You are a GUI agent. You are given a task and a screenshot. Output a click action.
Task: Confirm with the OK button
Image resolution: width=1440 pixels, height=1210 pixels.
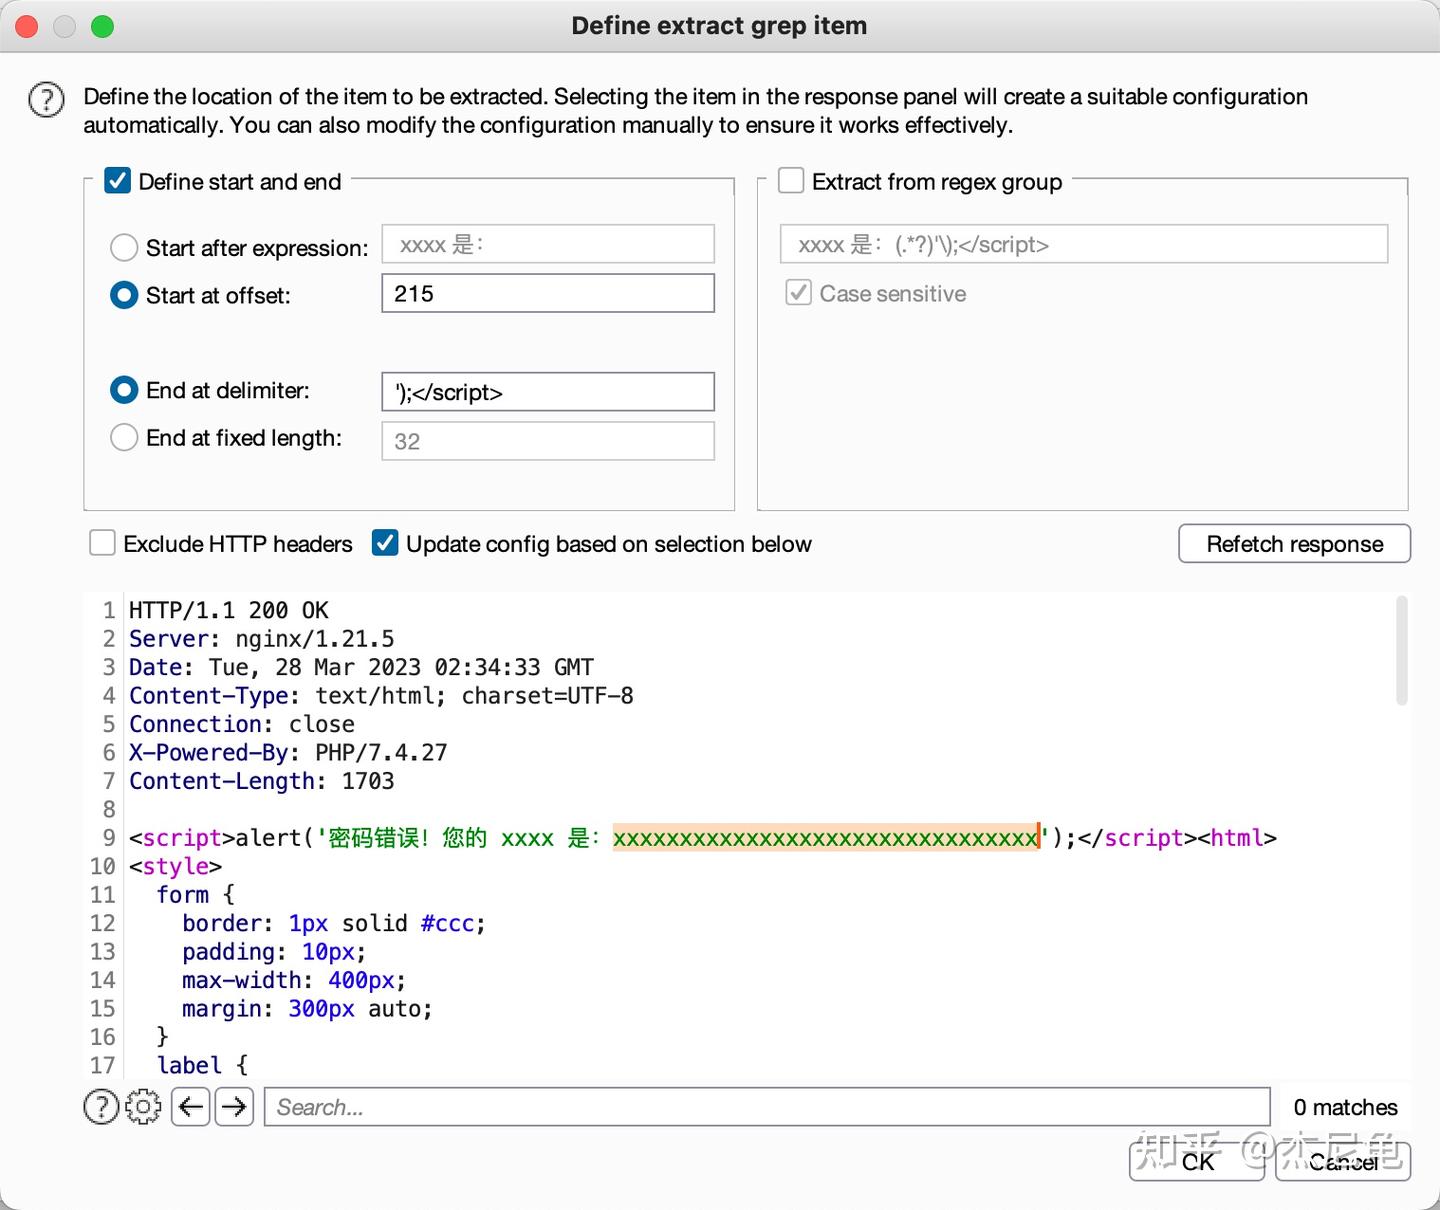click(x=1197, y=1161)
